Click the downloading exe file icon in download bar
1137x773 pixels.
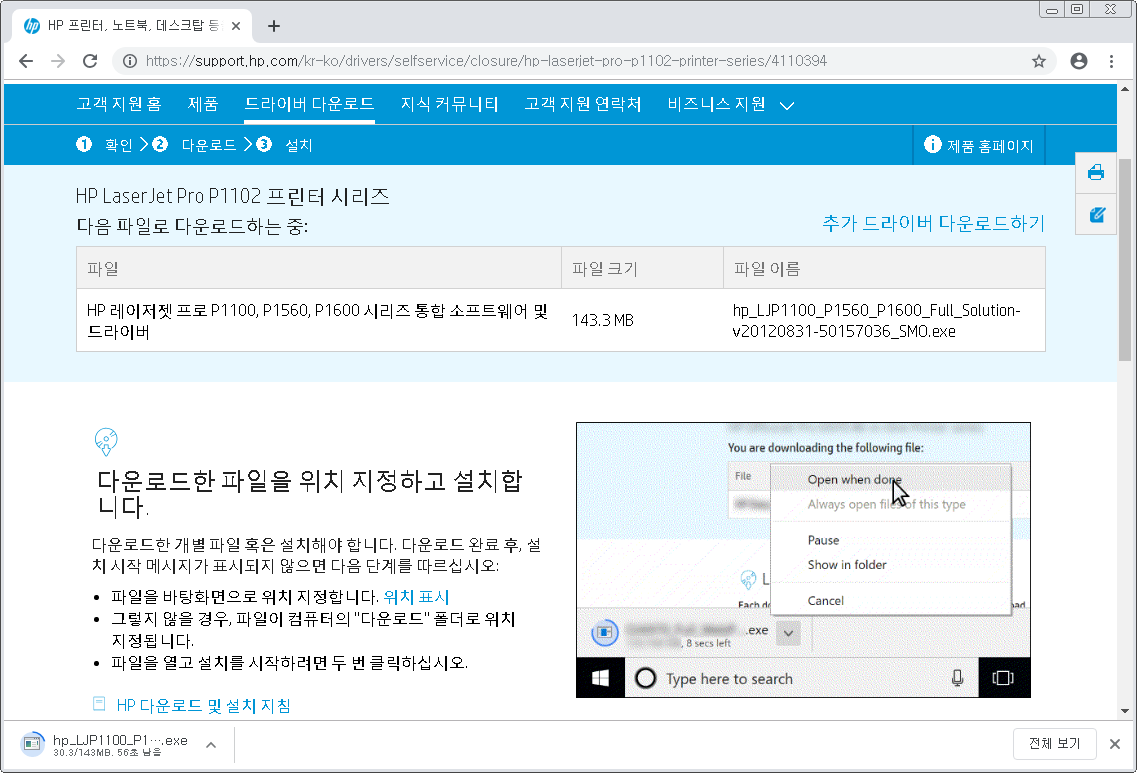point(32,744)
